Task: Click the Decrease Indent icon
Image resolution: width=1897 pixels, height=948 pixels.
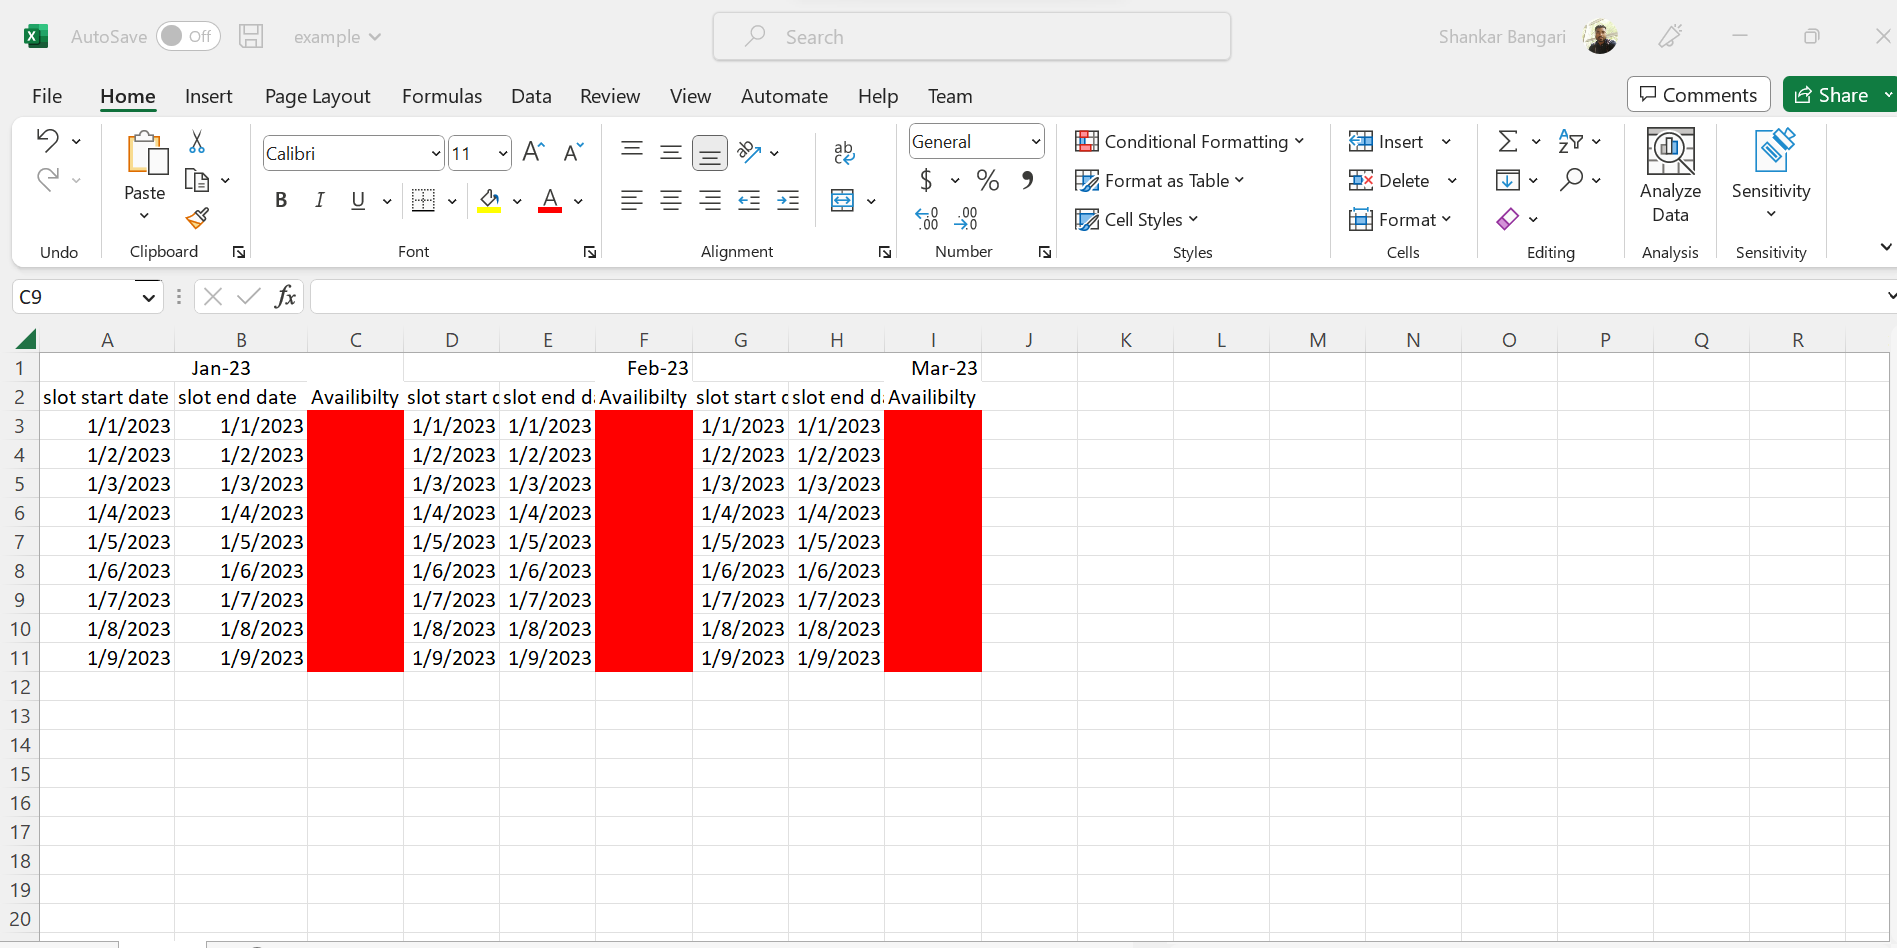Action: pyautogui.click(x=749, y=200)
